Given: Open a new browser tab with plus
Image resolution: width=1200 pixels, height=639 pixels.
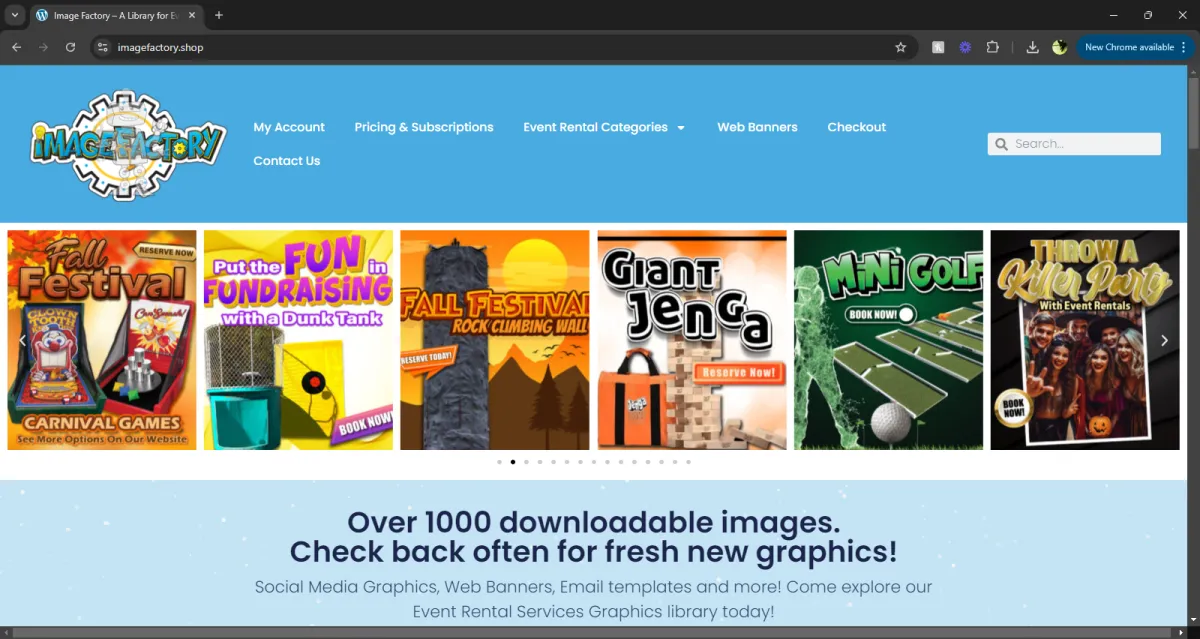Looking at the screenshot, I should [219, 15].
